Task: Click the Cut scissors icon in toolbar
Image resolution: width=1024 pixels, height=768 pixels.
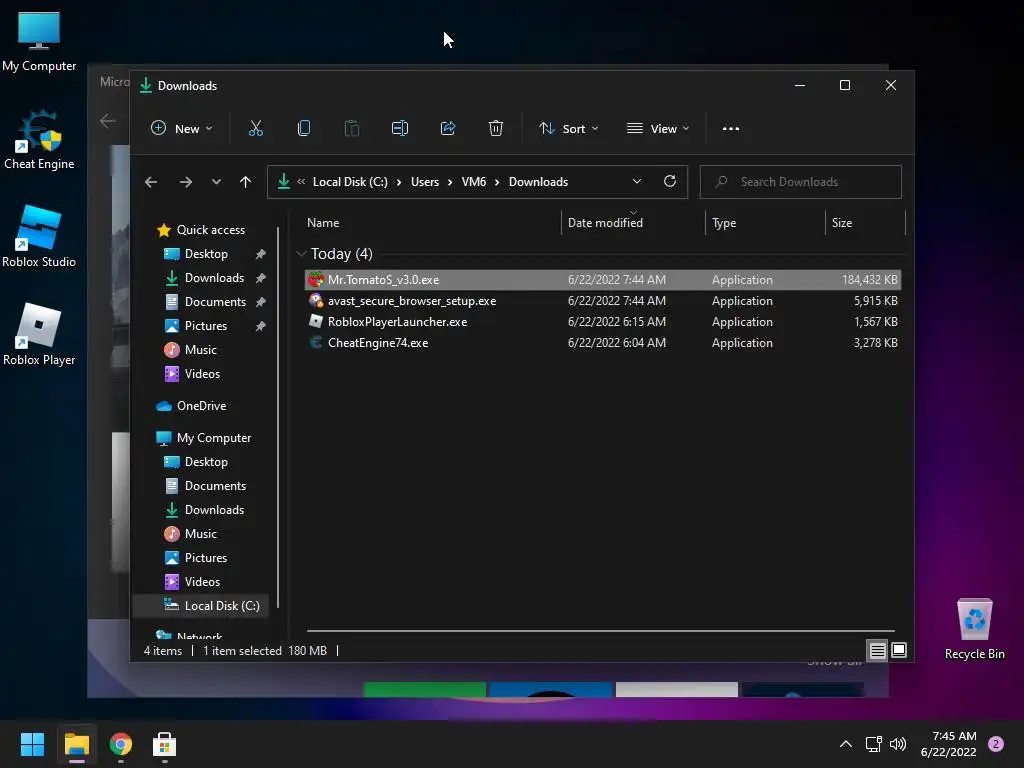Action: 255,129
